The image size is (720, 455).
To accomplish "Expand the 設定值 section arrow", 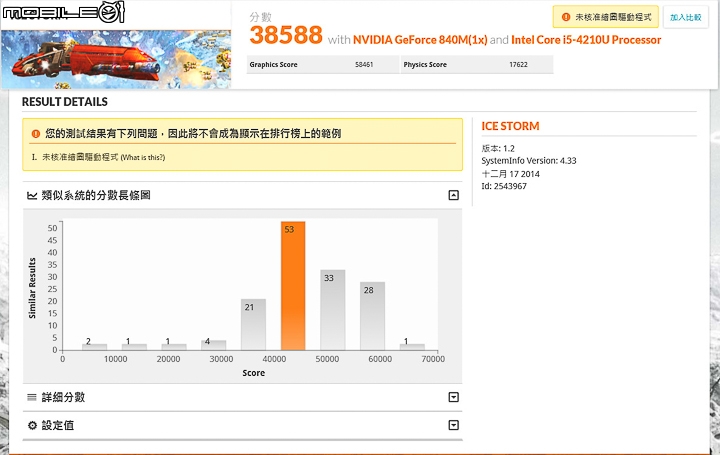I will click(453, 425).
